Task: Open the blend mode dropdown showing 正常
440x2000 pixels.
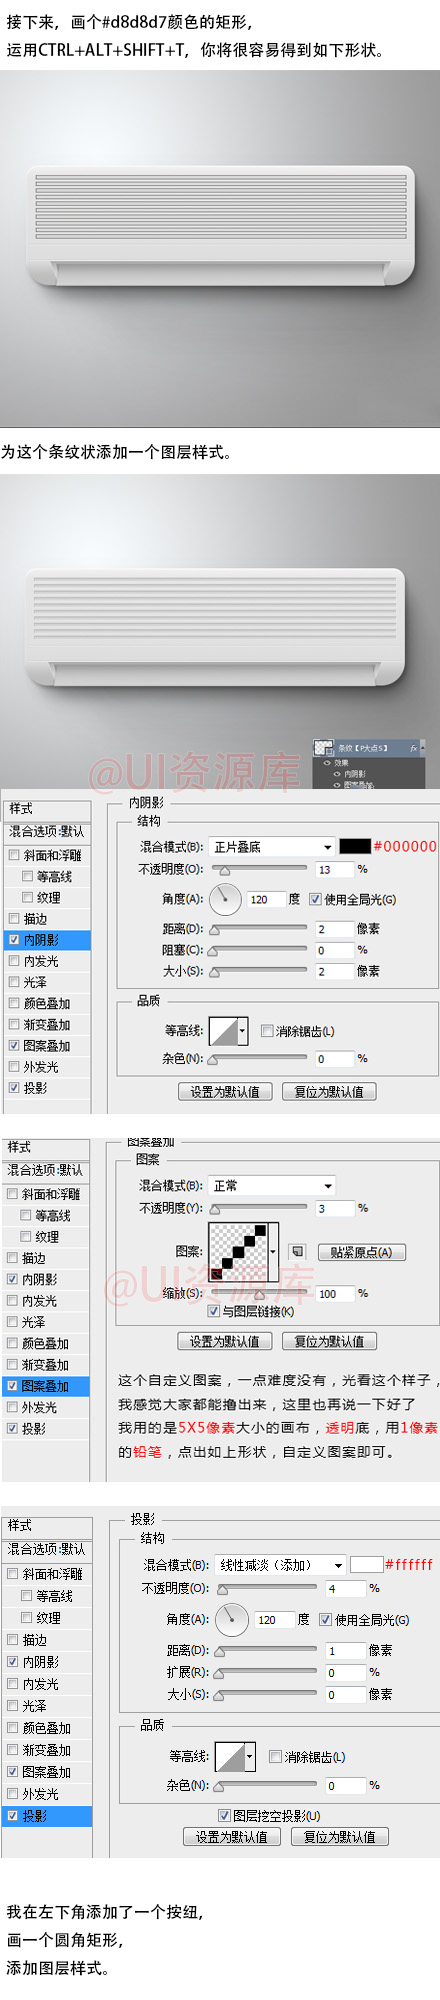Action: (x=272, y=1186)
